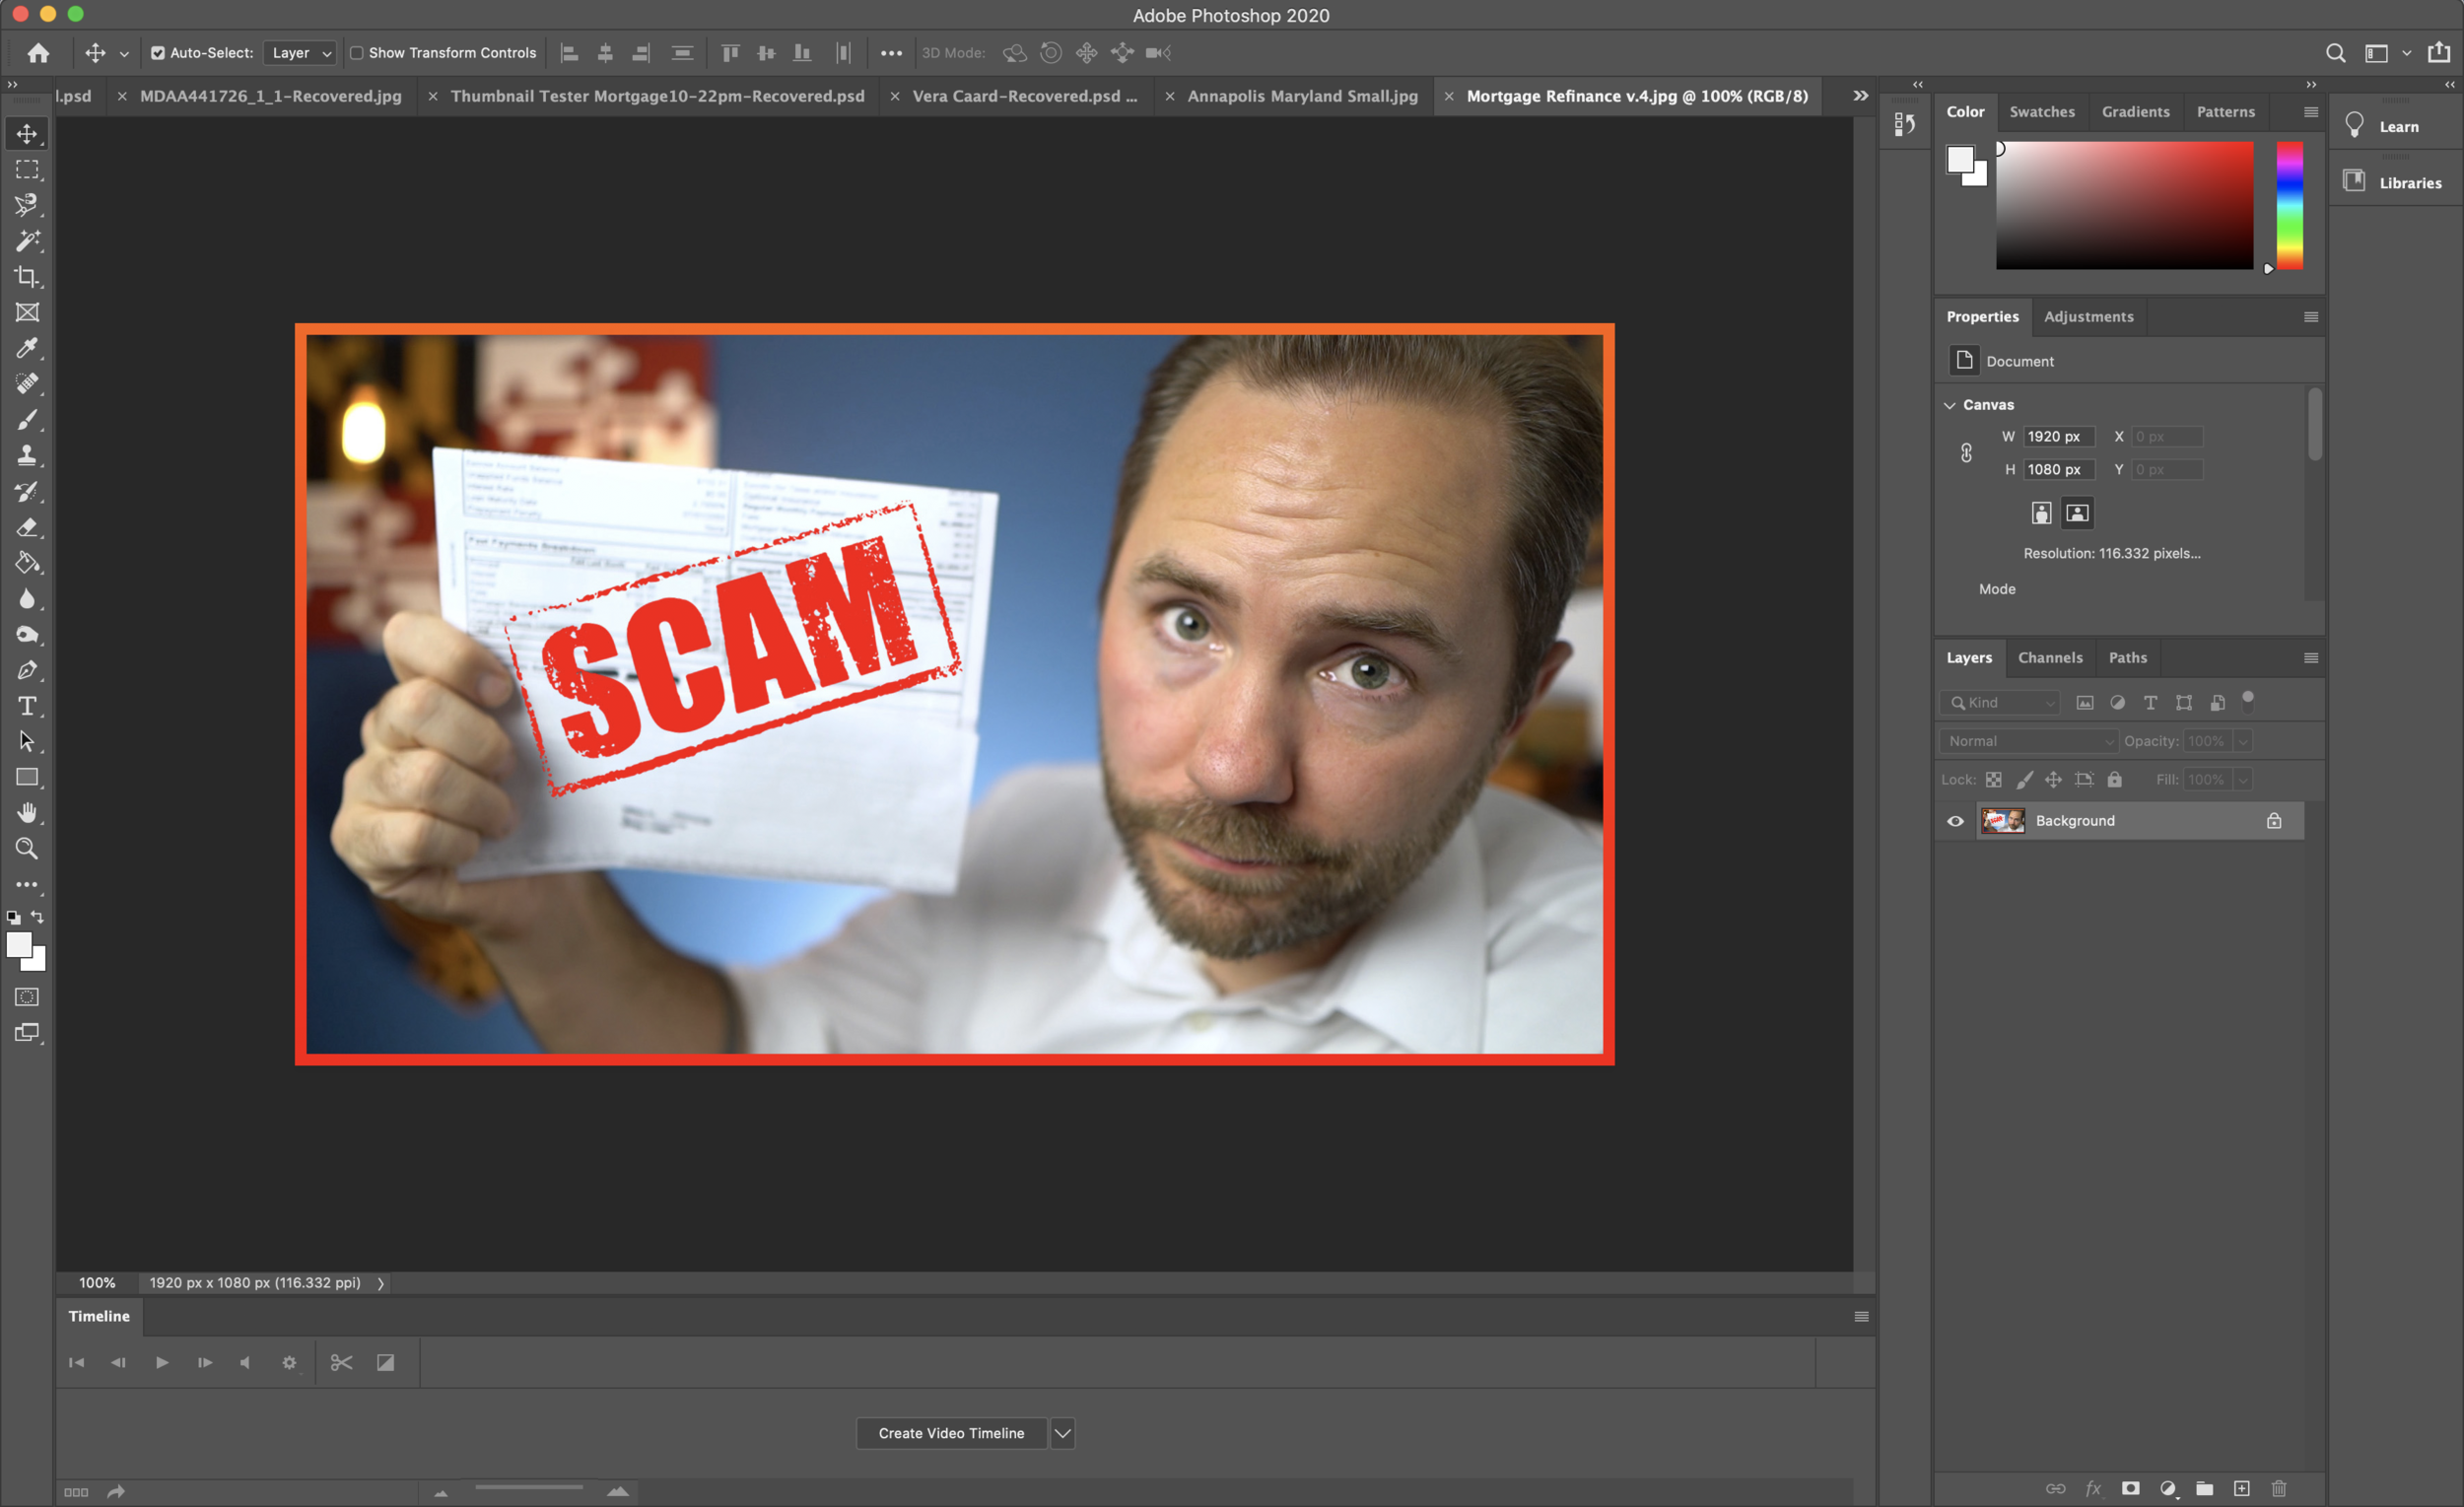Select the Eyedropper tool
Viewport: 2464px width, 1507px height.
click(x=27, y=348)
